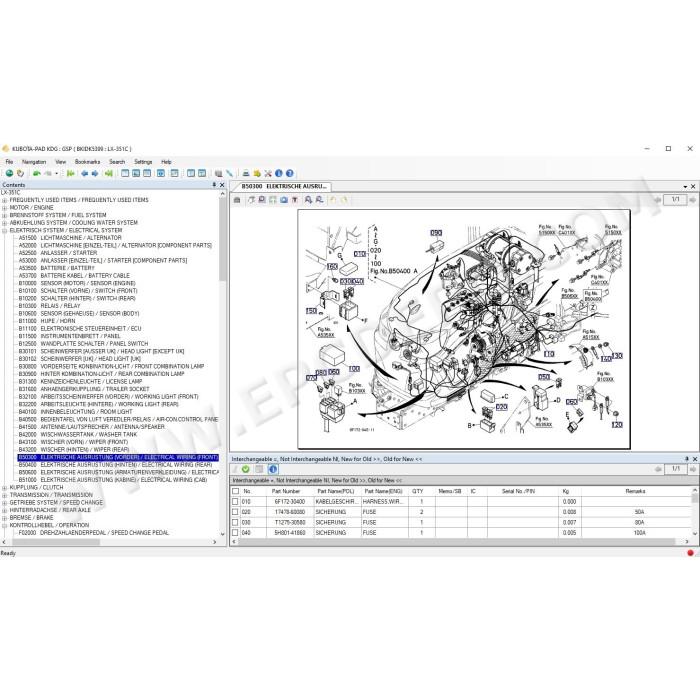700x700 pixels.
Task: Select B10300 RELAIS / RELAY item
Action: point(50,306)
